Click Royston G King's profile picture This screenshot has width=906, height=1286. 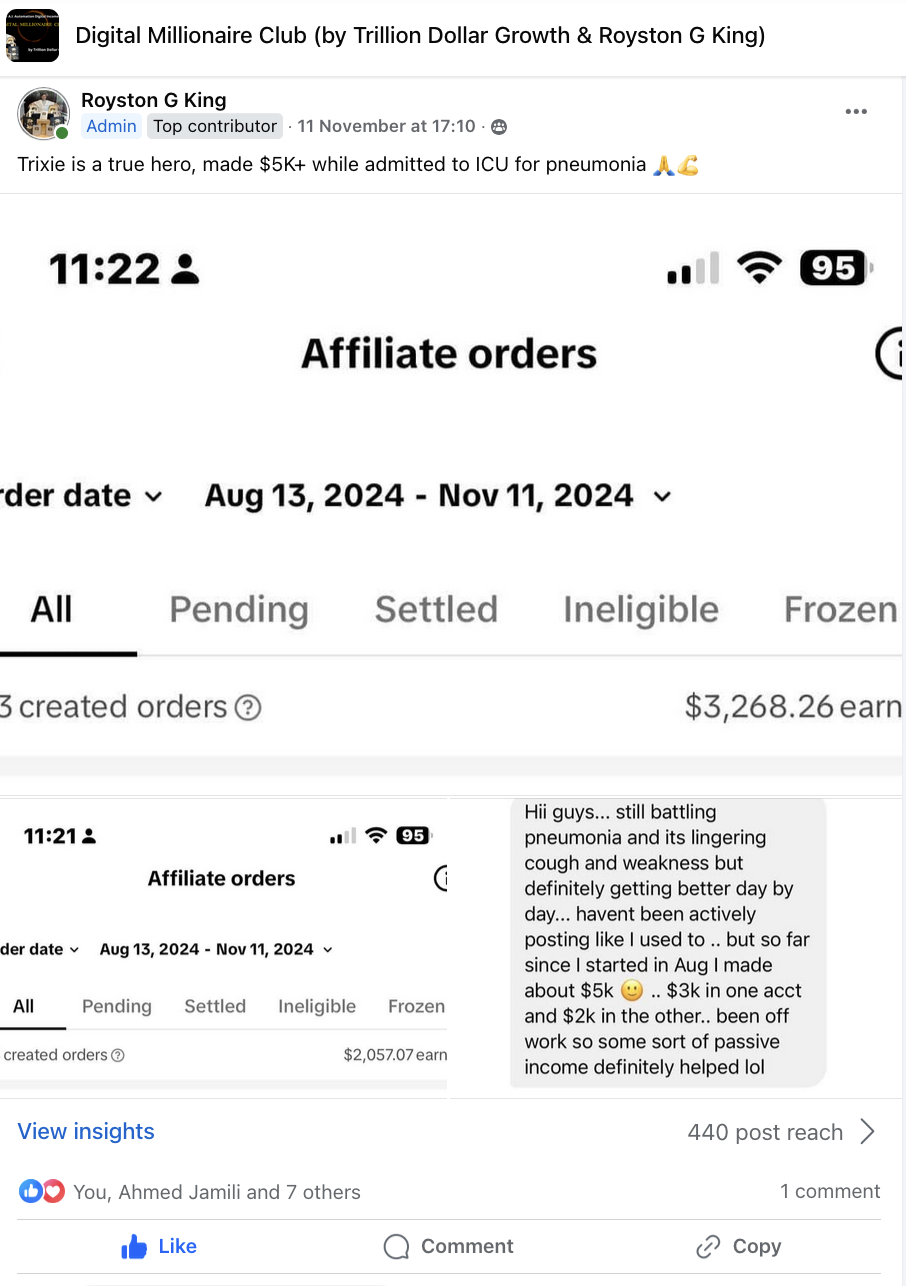pyautogui.click(x=43, y=113)
